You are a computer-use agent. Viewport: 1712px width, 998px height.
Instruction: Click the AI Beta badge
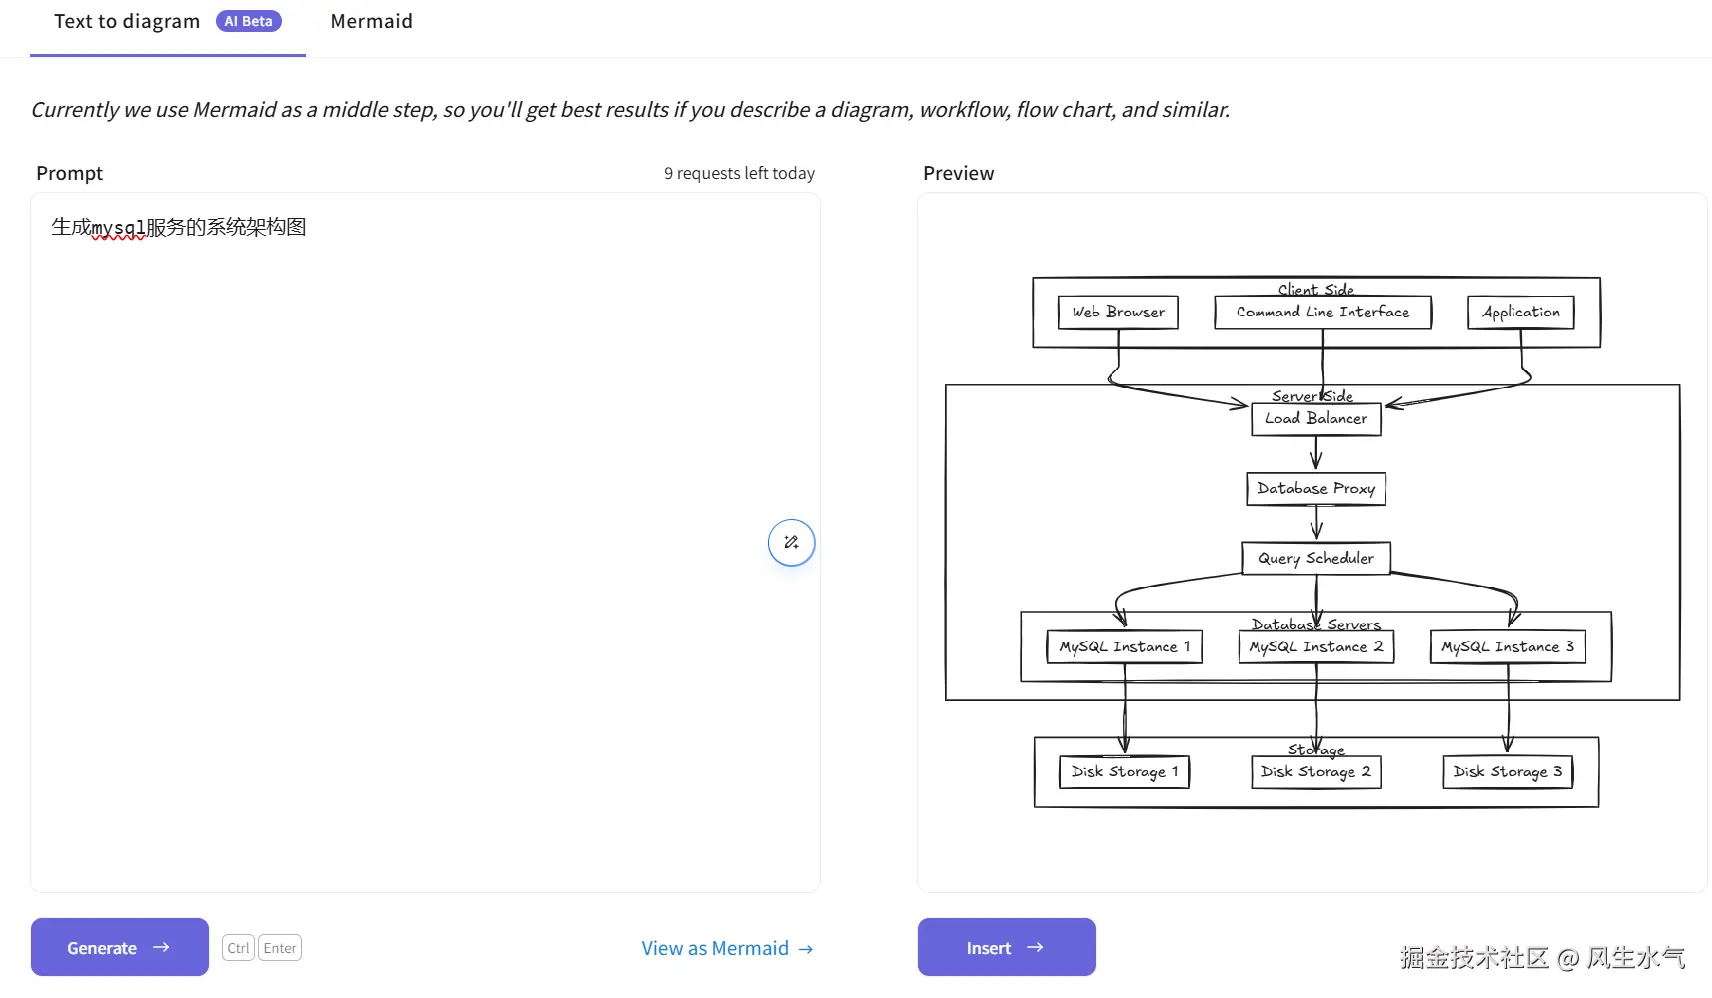[x=248, y=21]
